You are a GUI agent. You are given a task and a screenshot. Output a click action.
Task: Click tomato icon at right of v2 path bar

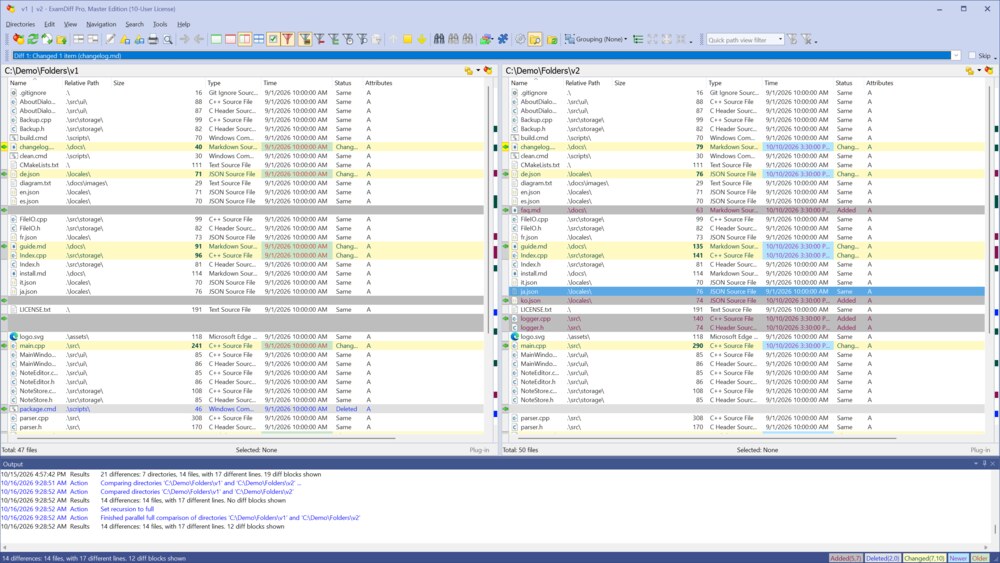click(989, 71)
